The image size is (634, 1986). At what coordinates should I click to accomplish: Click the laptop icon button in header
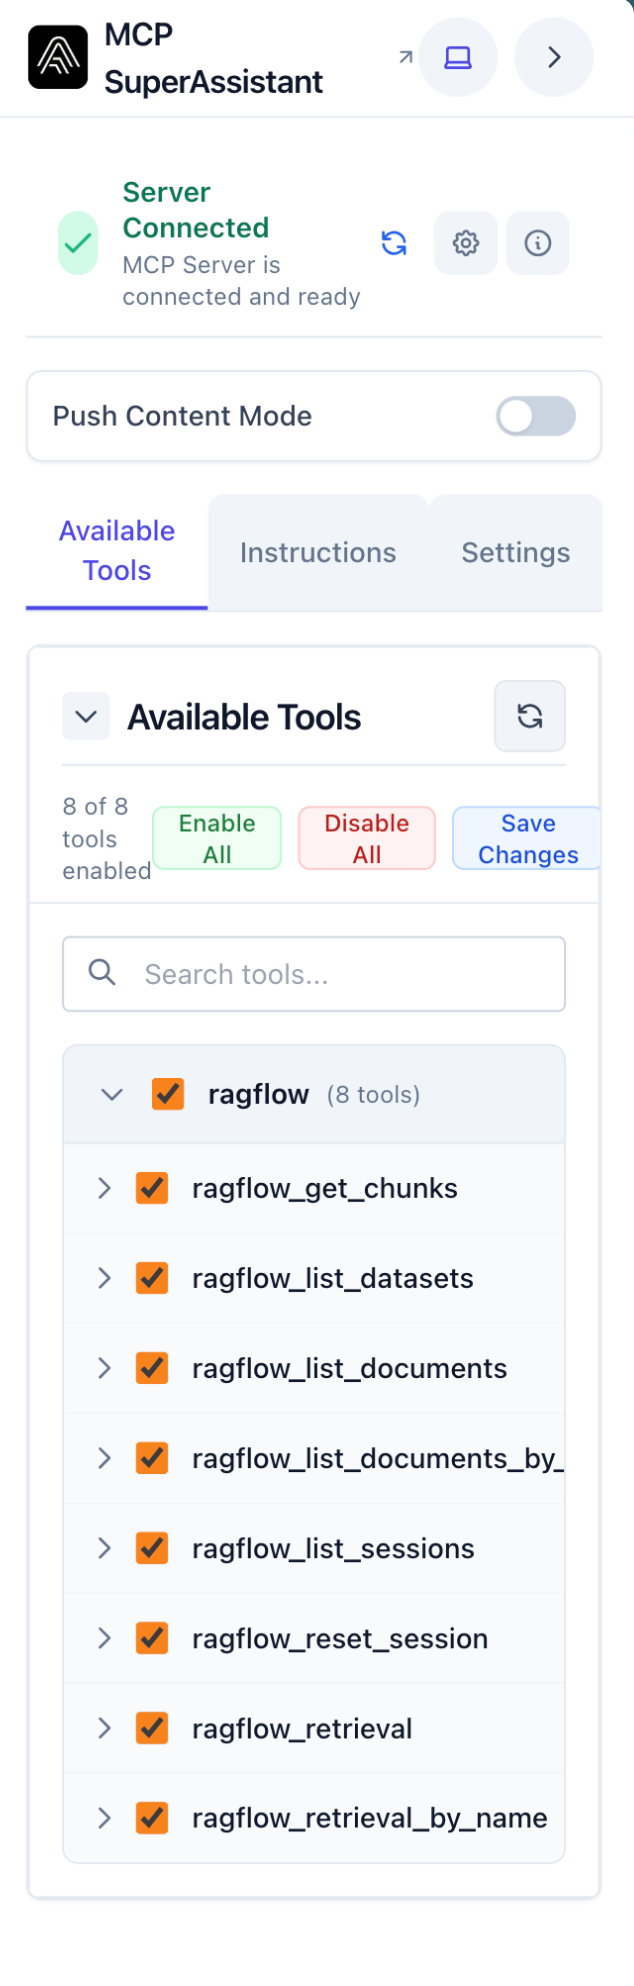[458, 58]
